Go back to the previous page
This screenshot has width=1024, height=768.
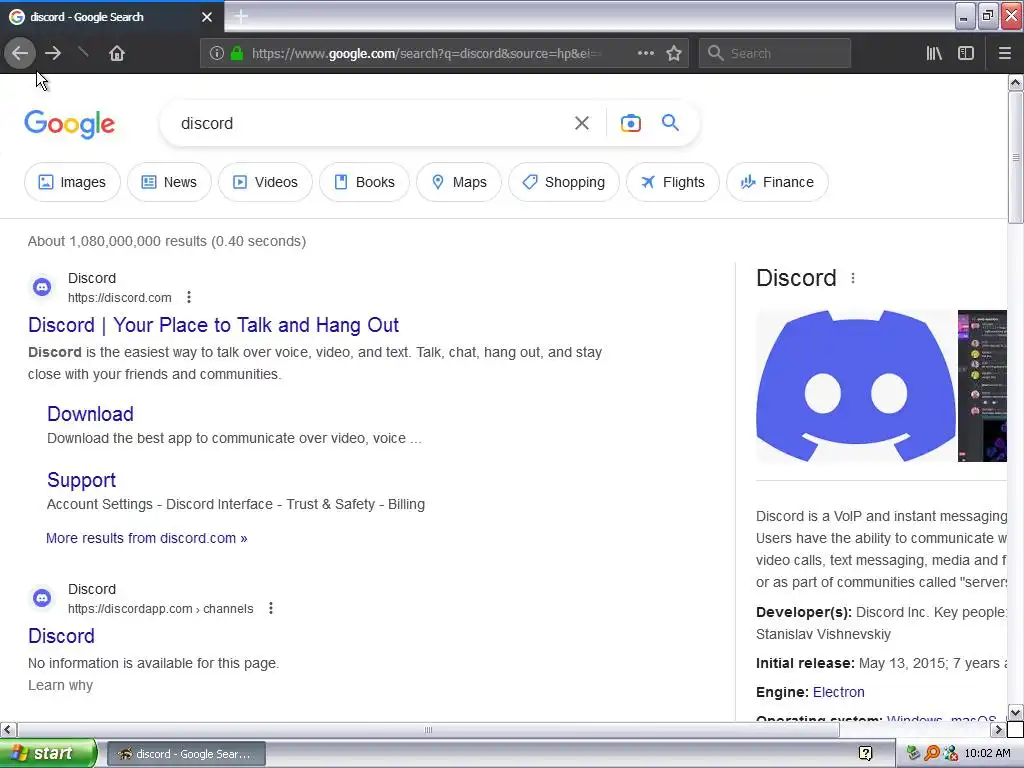[20, 53]
